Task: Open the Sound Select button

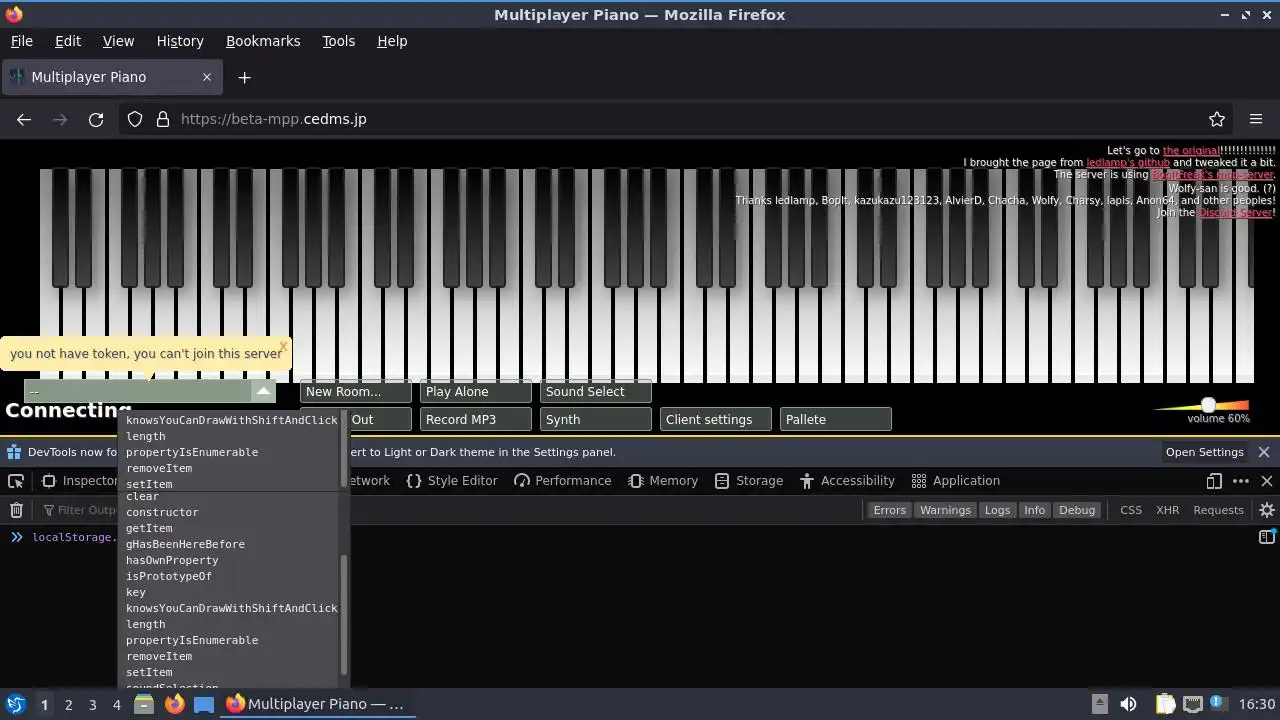Action: 596,392
